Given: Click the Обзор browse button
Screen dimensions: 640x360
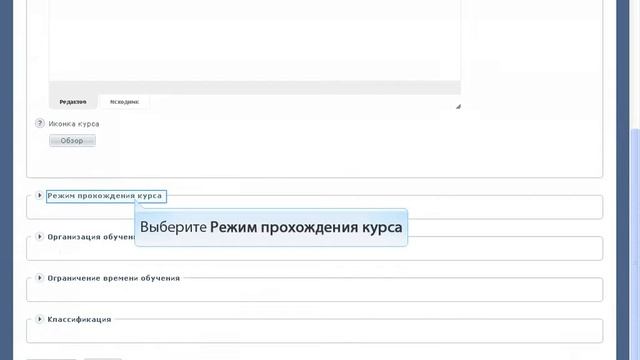Looking at the screenshot, I should (72, 140).
